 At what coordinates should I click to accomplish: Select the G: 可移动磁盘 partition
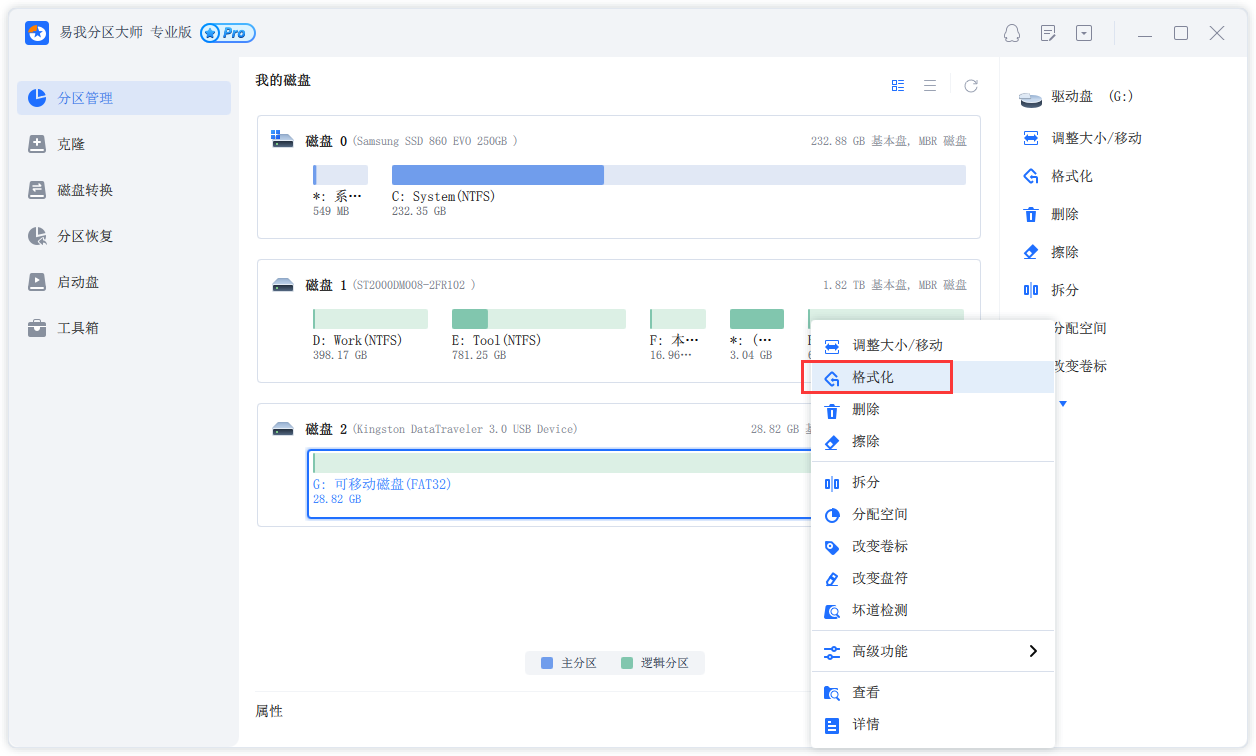(x=560, y=483)
